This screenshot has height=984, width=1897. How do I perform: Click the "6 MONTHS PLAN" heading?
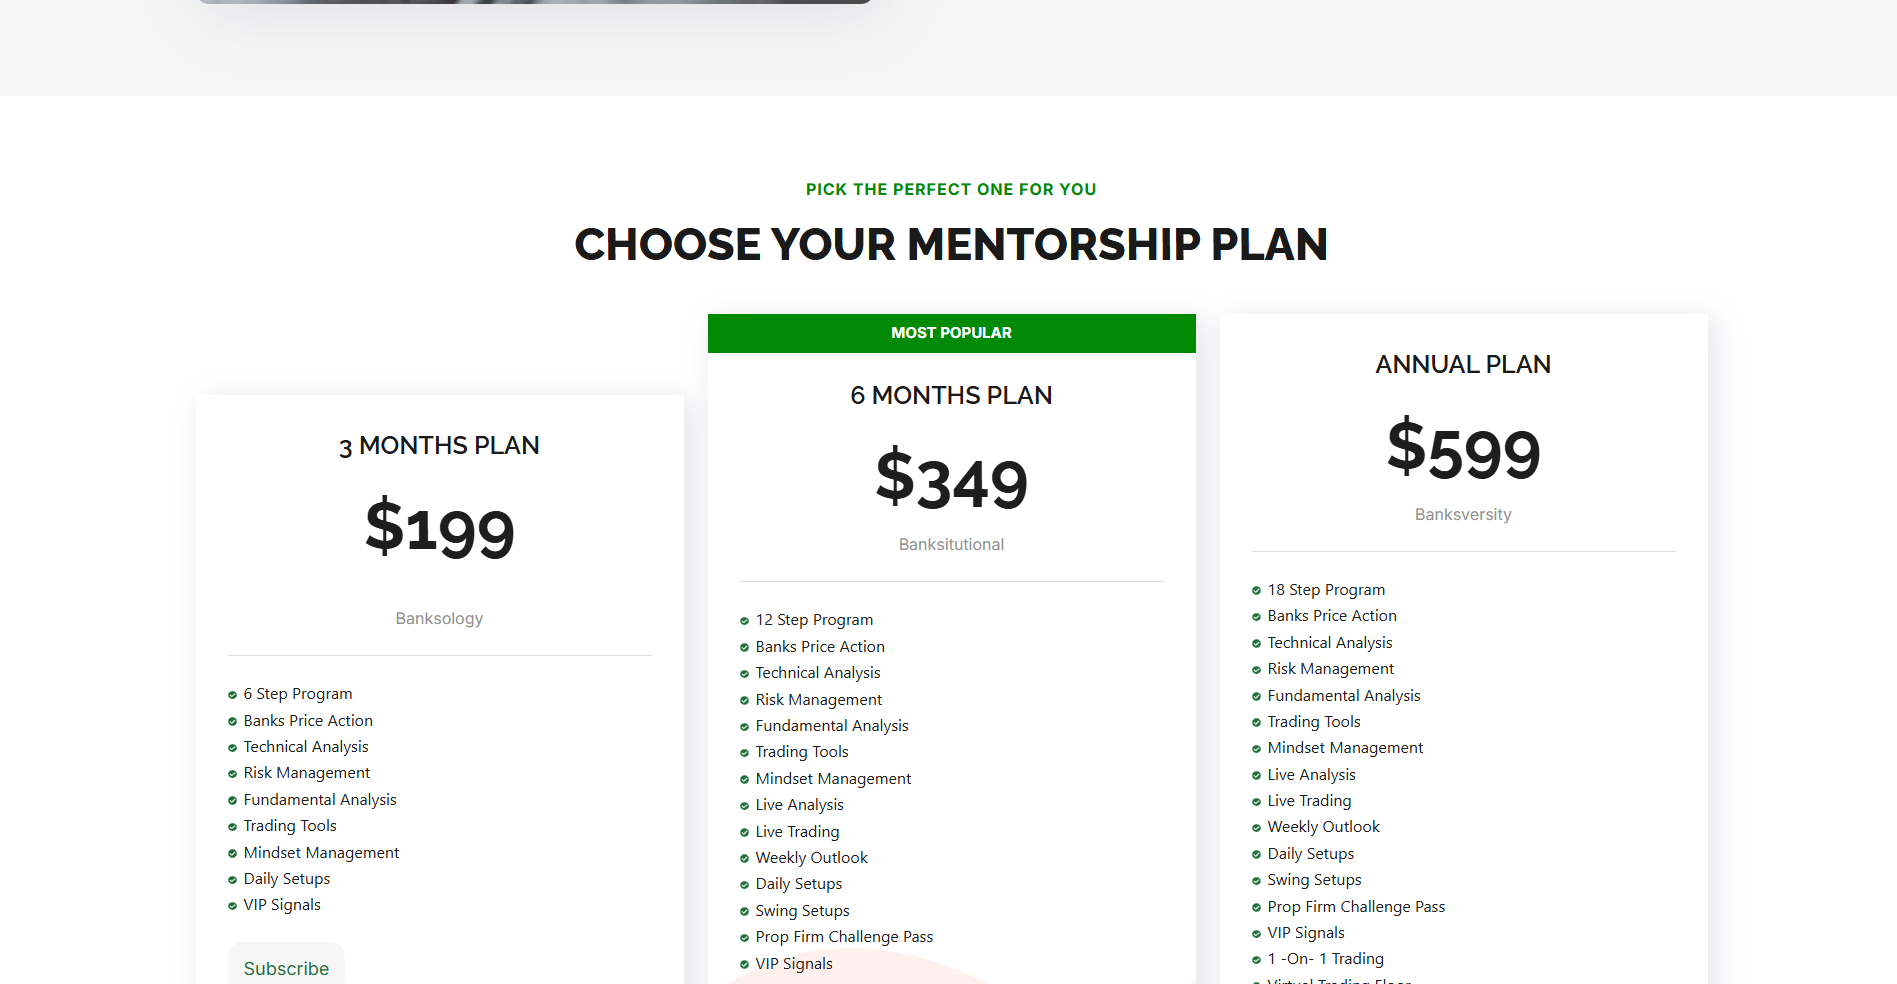coord(951,396)
